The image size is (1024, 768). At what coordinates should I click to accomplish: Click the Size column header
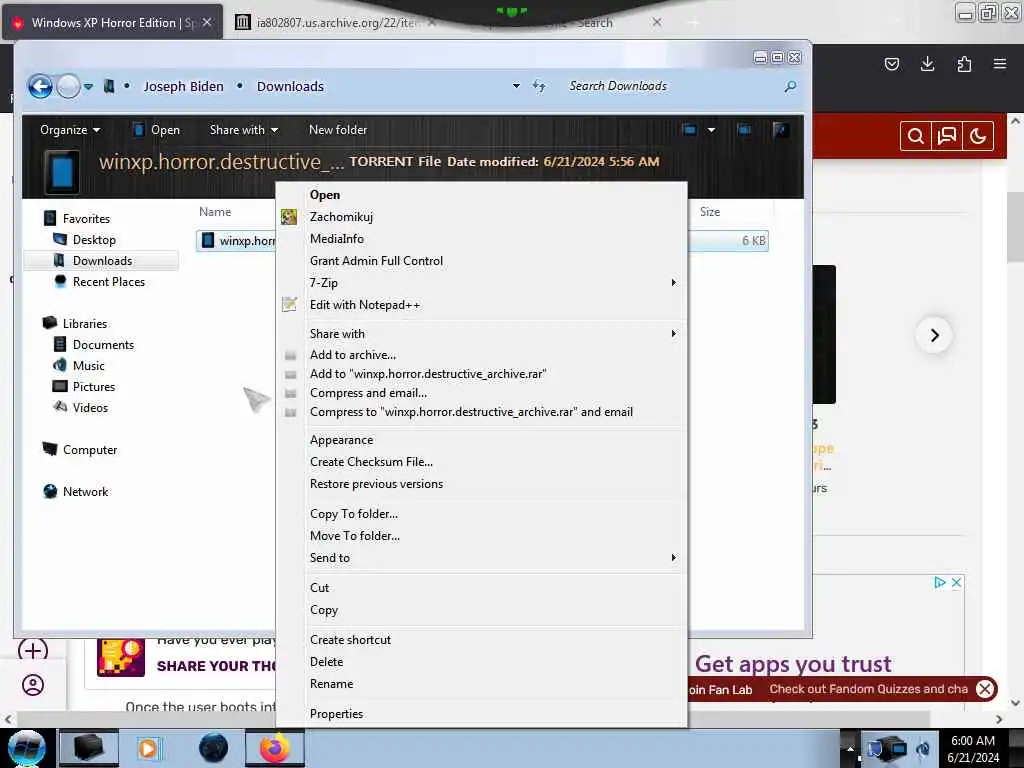point(710,212)
